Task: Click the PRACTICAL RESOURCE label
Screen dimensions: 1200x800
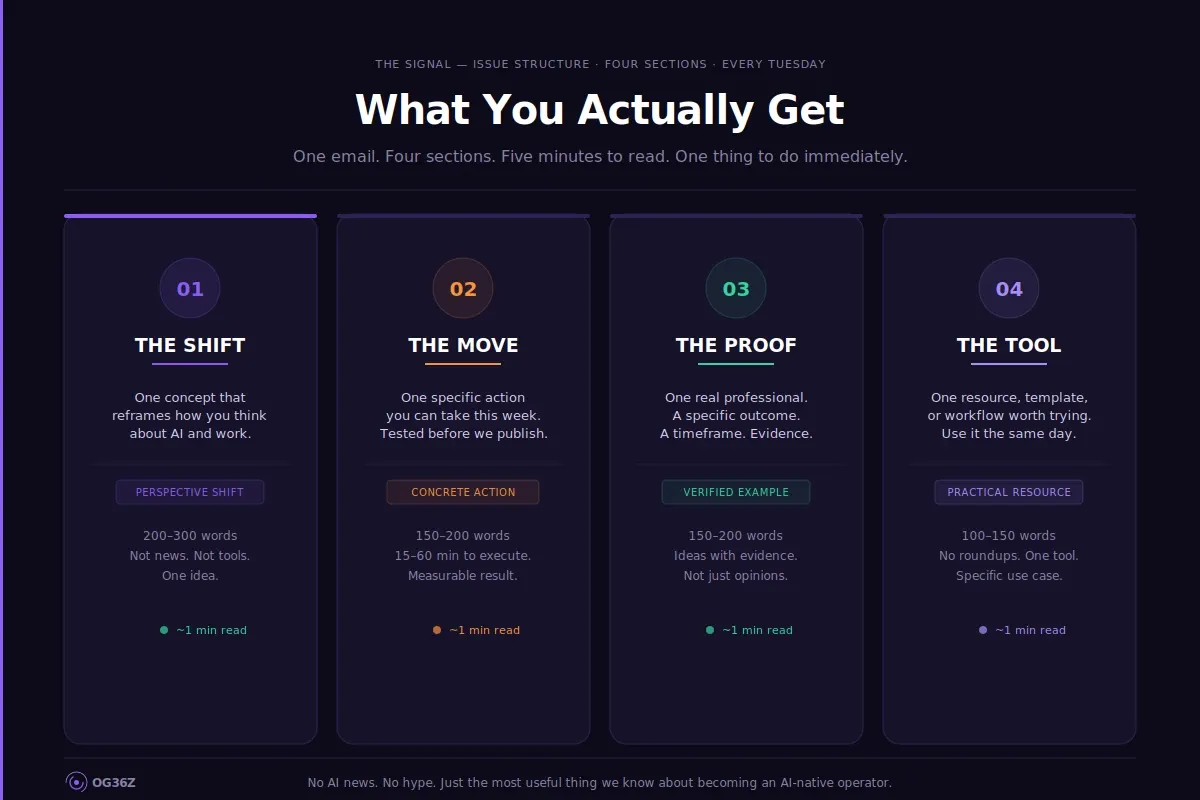Action: pos(1009,492)
